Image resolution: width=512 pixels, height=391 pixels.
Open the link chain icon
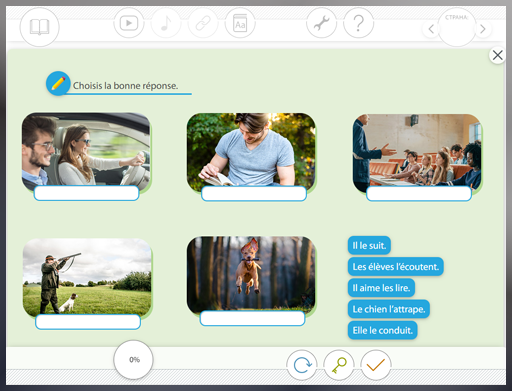pyautogui.click(x=203, y=23)
